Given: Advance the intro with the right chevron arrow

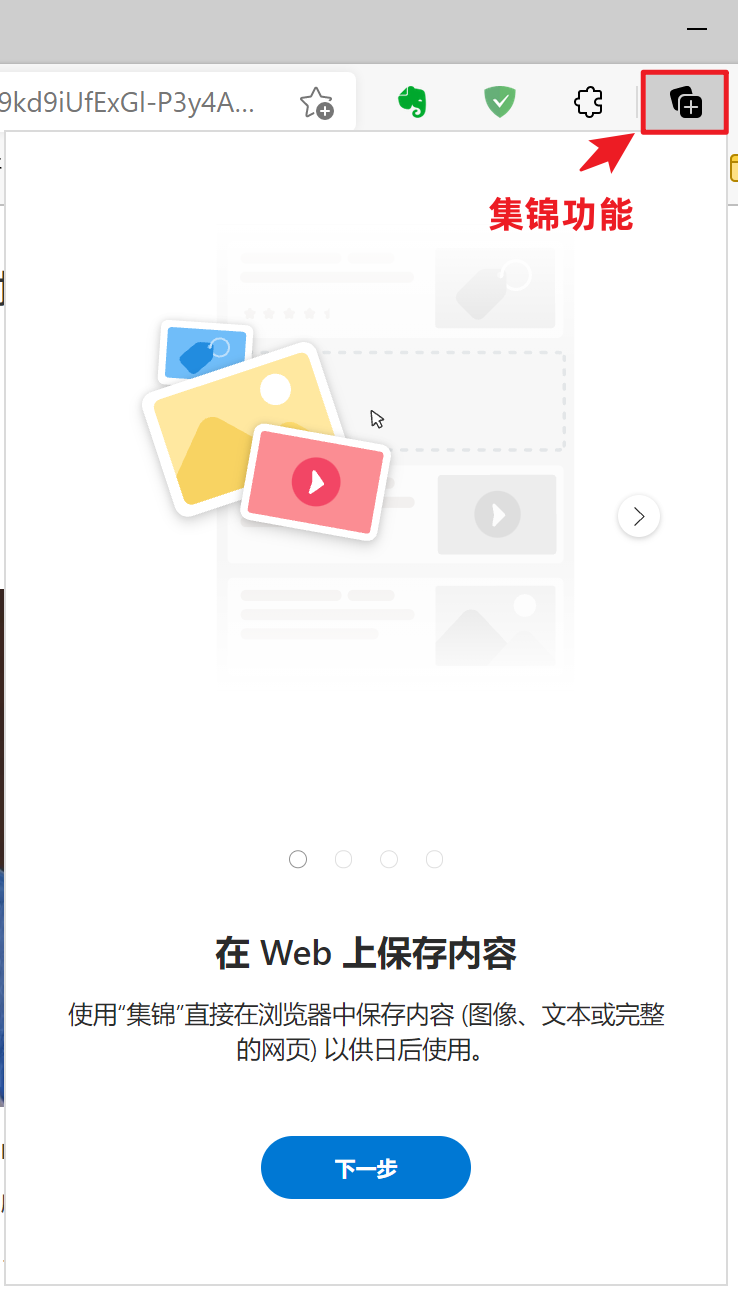Looking at the screenshot, I should (639, 516).
